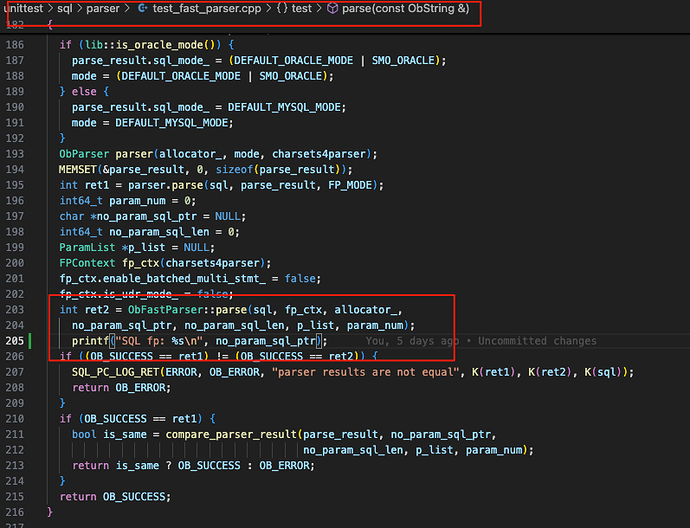The width and height of the screenshot is (690, 528).
Task: Click the method cube icon before parse
Action: tap(331, 10)
